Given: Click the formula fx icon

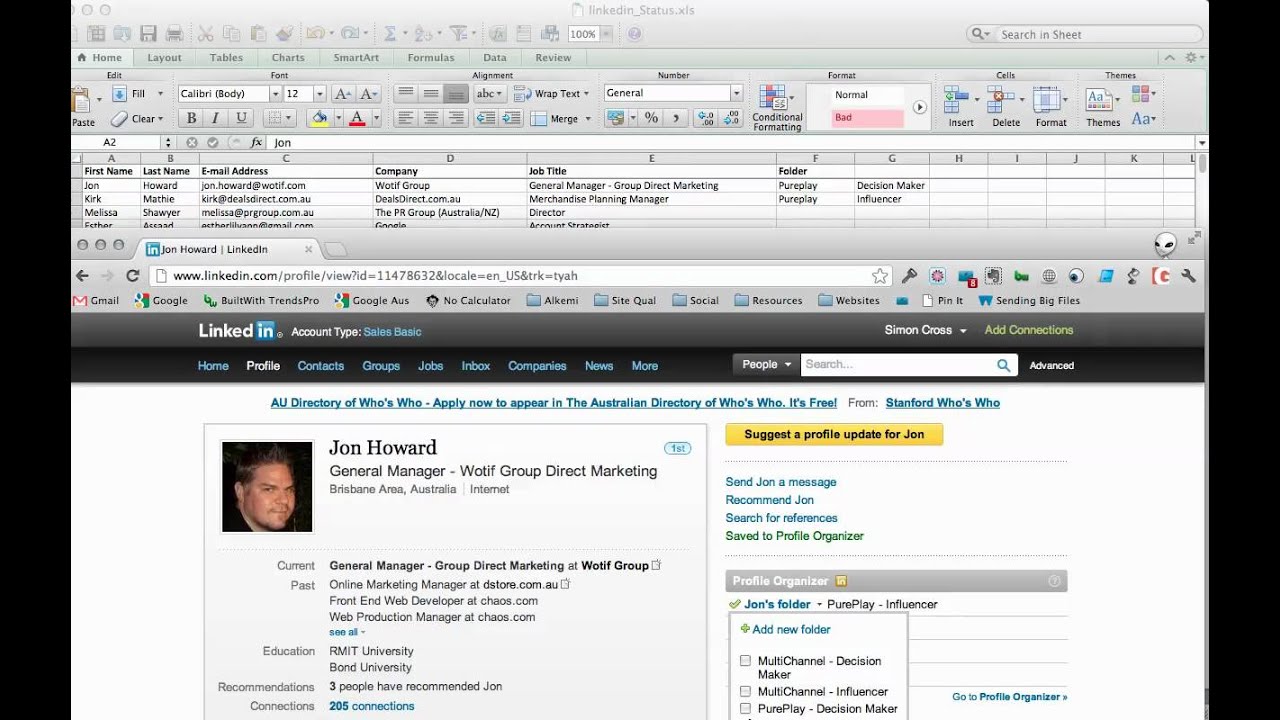Looking at the screenshot, I should pyautogui.click(x=256, y=143).
